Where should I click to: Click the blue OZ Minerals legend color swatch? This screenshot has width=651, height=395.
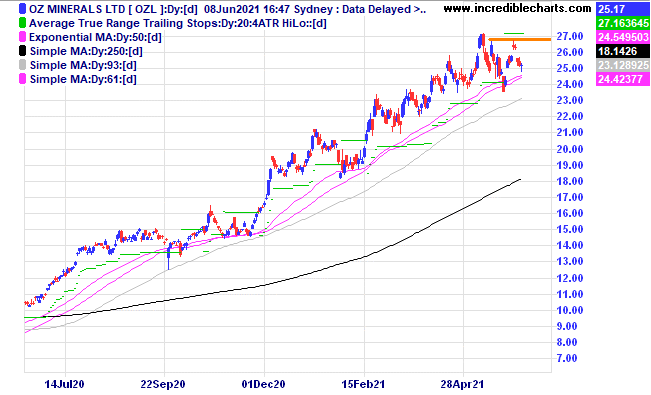(x=22, y=9)
